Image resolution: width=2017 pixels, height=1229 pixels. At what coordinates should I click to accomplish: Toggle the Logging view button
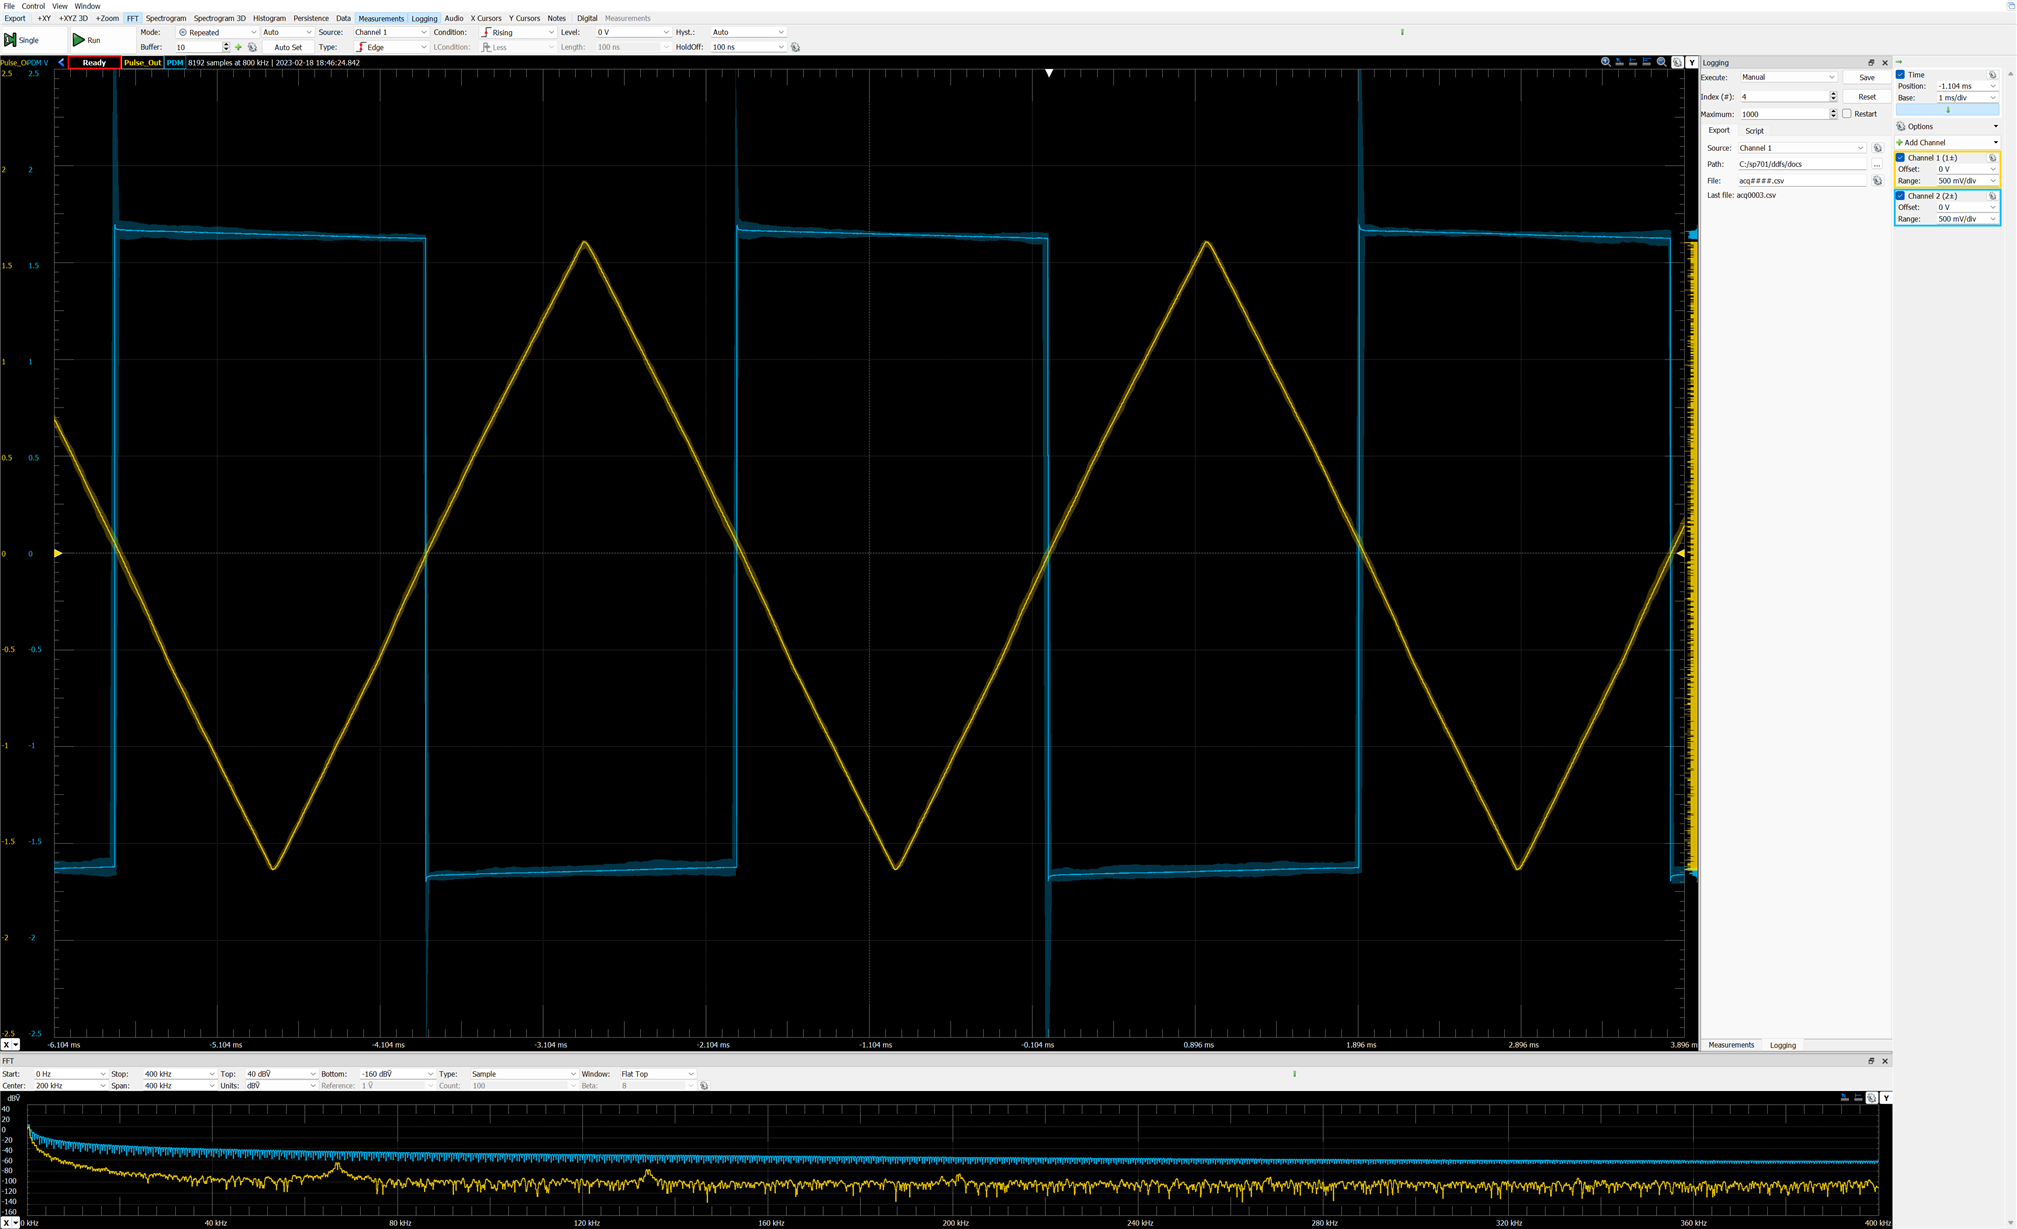pos(424,18)
